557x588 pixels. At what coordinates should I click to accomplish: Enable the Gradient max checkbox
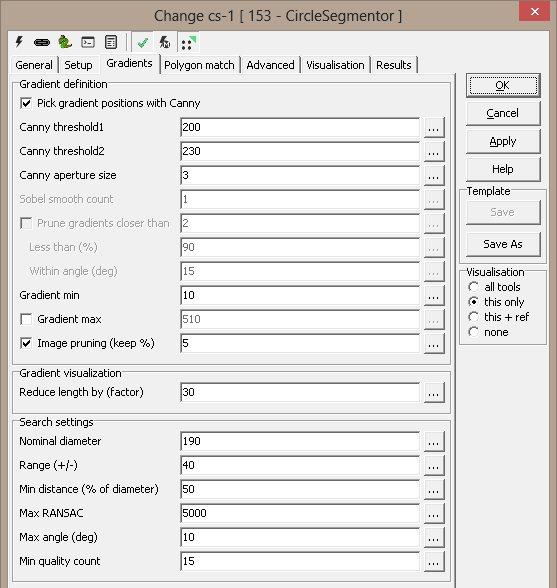click(26, 319)
